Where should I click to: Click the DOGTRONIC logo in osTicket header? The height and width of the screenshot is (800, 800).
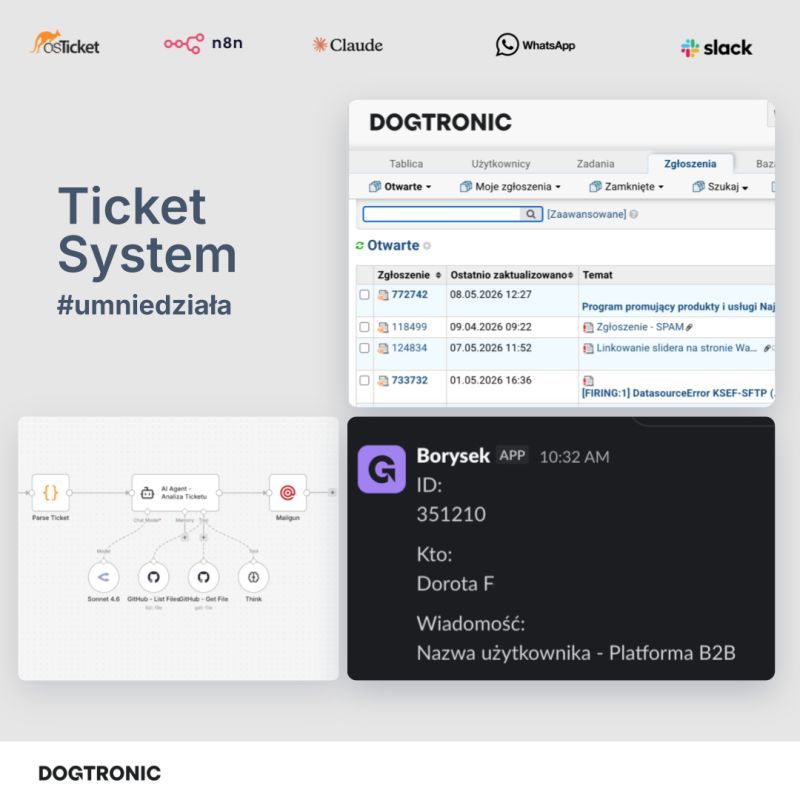[x=440, y=122]
